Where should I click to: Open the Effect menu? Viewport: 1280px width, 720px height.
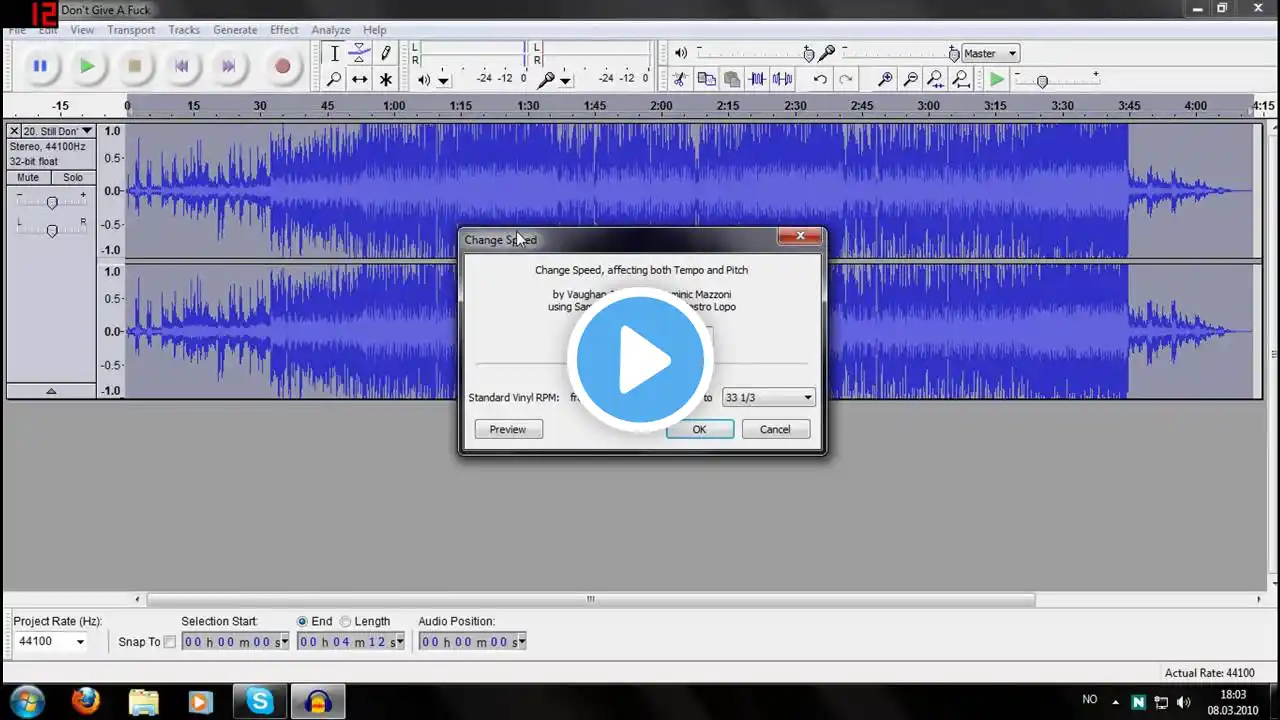(284, 30)
